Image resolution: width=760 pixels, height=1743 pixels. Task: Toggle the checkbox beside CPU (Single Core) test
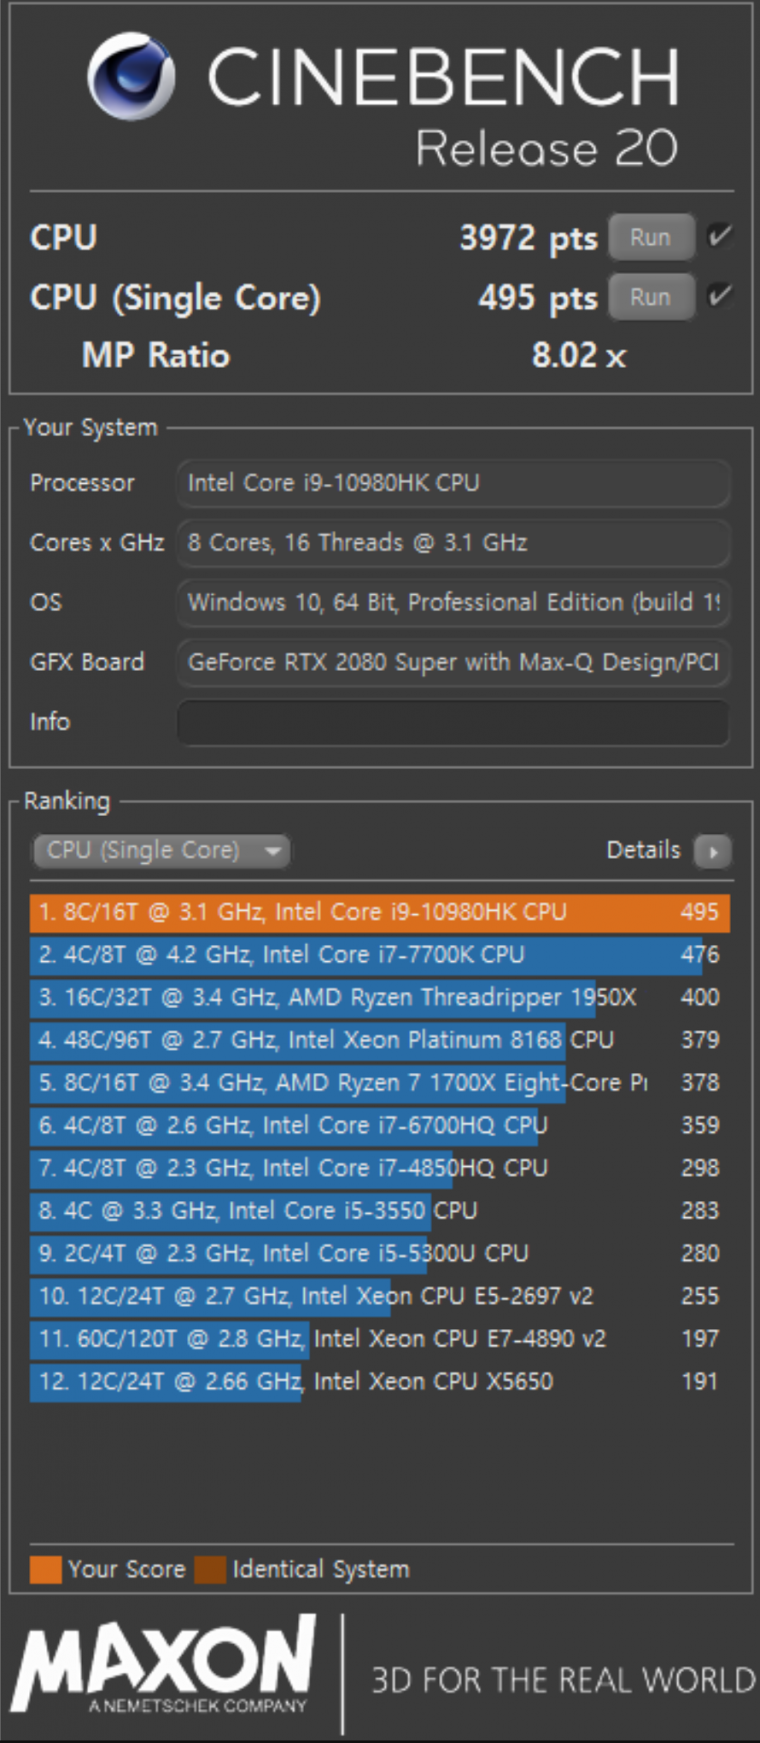coord(719,296)
